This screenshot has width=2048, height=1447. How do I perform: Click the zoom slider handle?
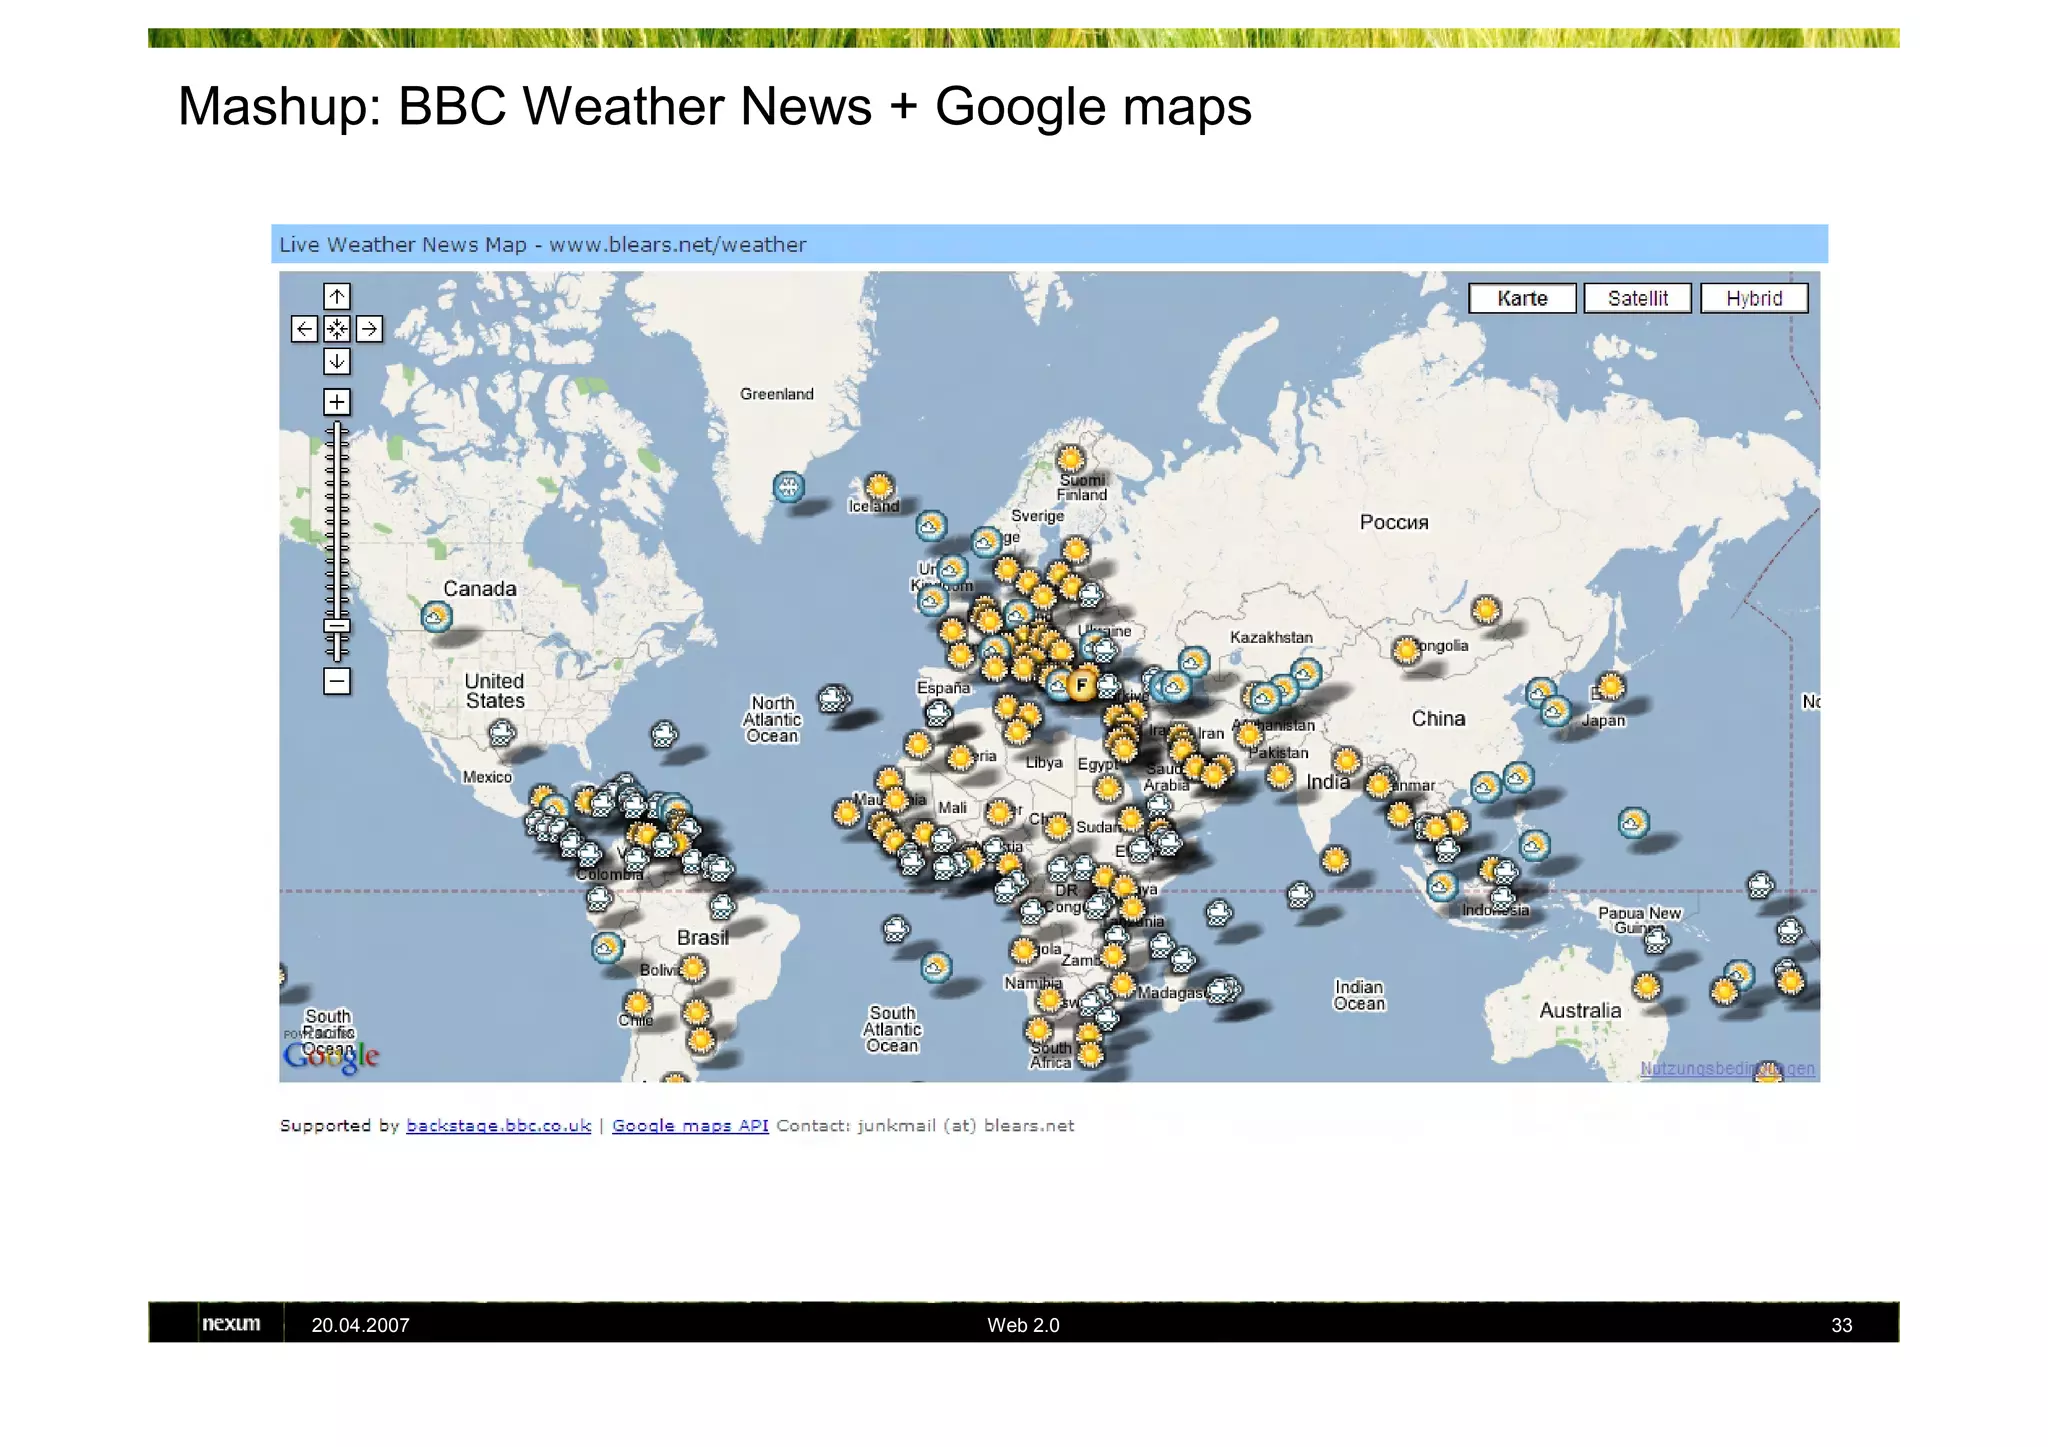(x=337, y=627)
